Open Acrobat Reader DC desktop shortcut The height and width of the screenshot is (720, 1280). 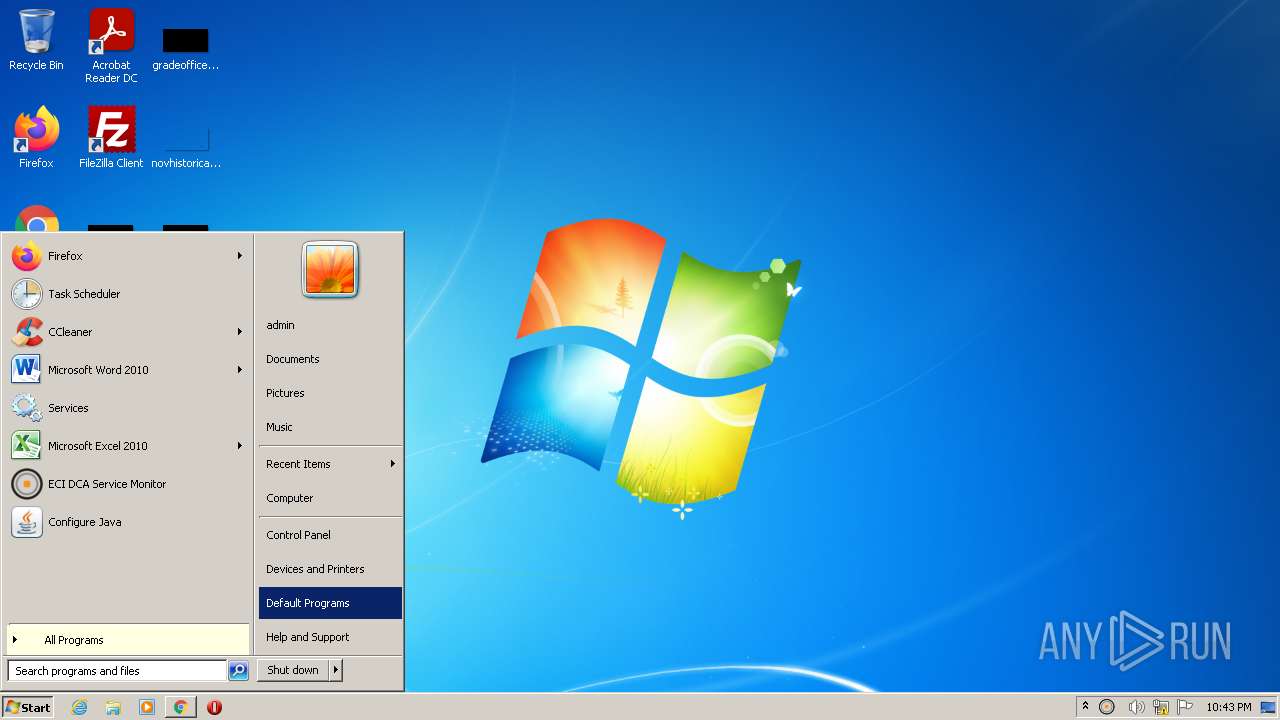point(111,46)
